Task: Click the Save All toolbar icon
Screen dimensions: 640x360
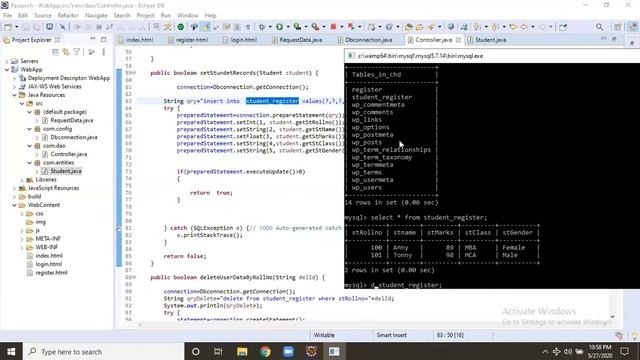Action: [37, 27]
